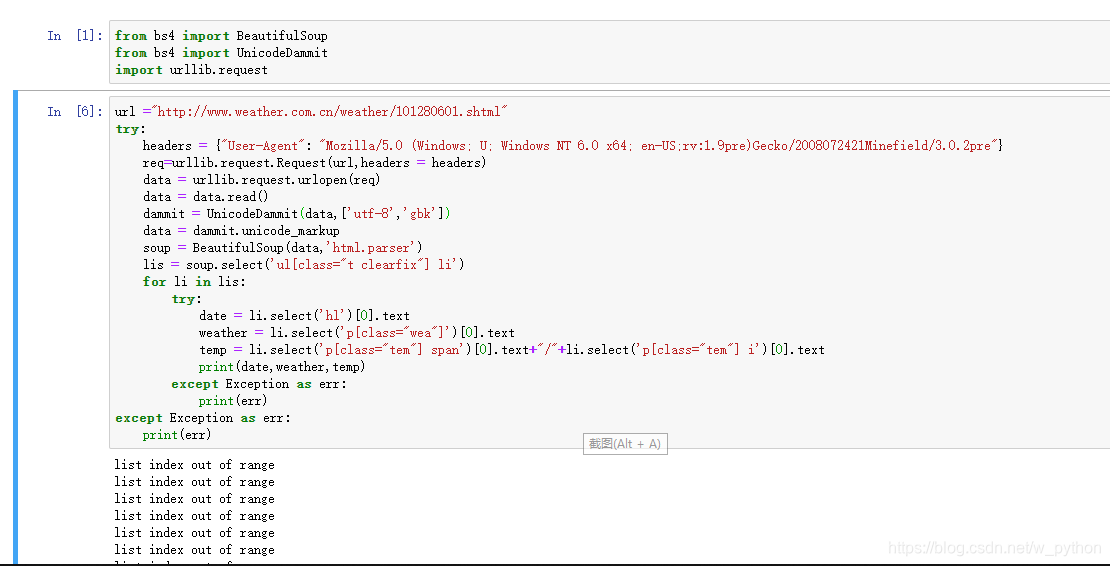This screenshot has height=566, width=1110.
Task: Click the UnicodeDammit(data,['utf-8','gbk']) line
Action: tap(296, 214)
